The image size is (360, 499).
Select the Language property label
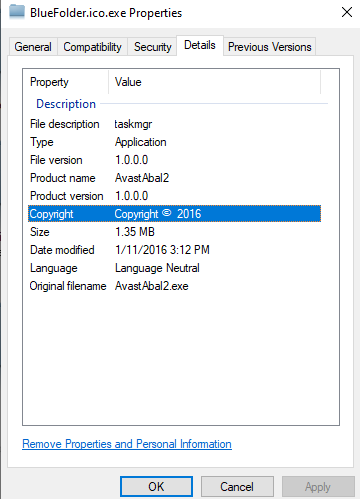pyautogui.click(x=54, y=268)
